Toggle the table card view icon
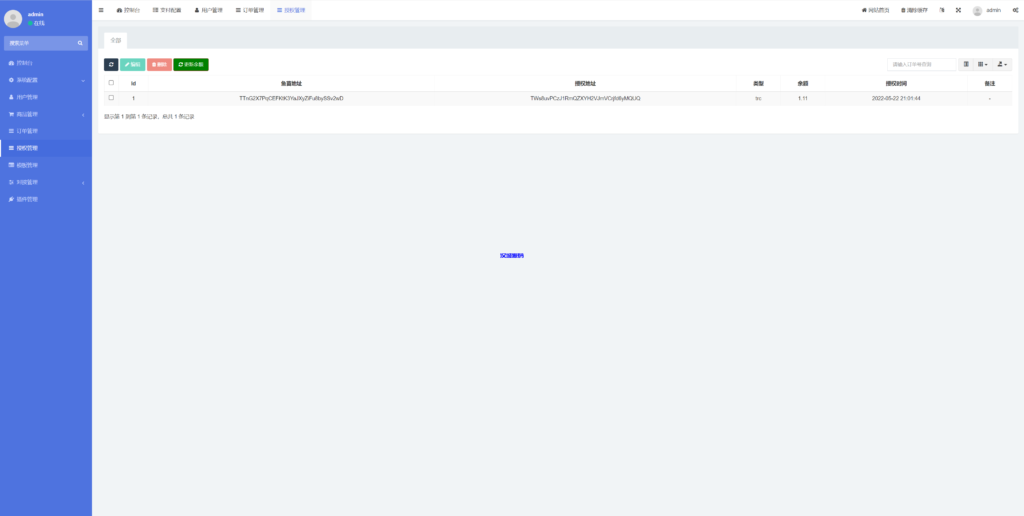 click(966, 64)
